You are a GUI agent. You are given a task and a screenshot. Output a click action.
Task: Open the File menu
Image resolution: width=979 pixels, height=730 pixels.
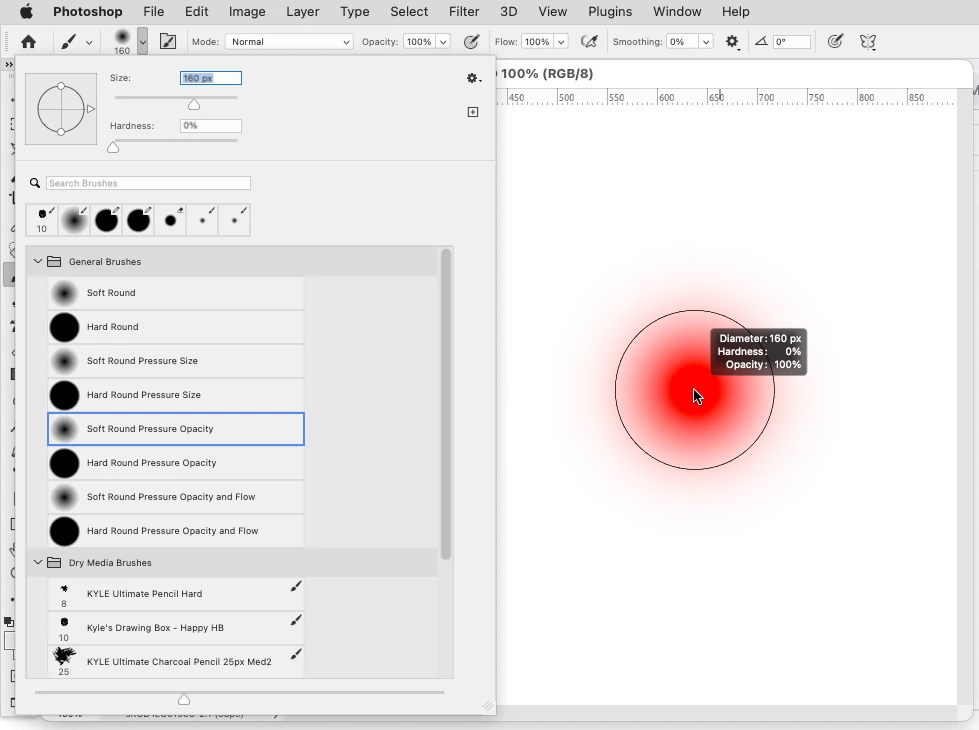(154, 11)
